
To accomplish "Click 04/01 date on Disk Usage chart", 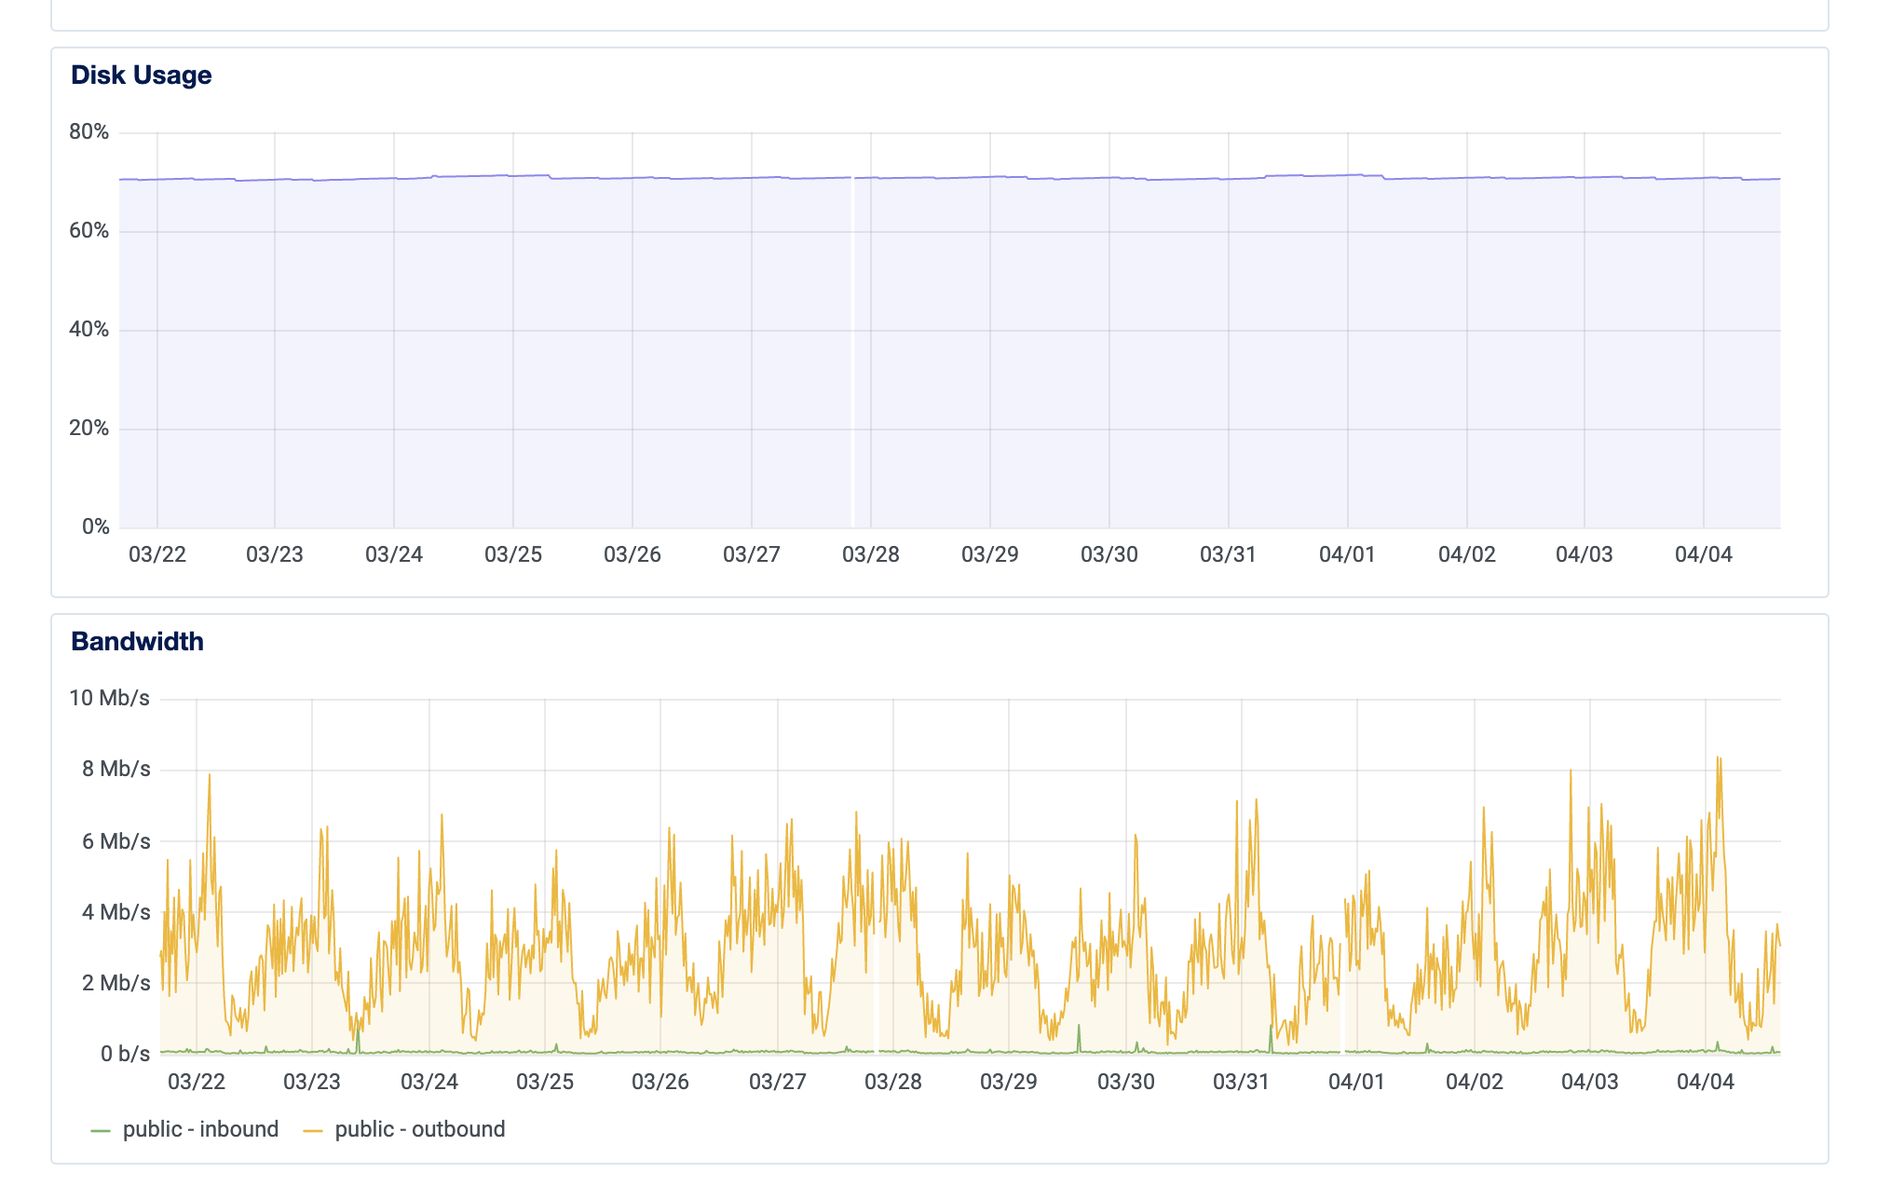I will [x=1347, y=555].
